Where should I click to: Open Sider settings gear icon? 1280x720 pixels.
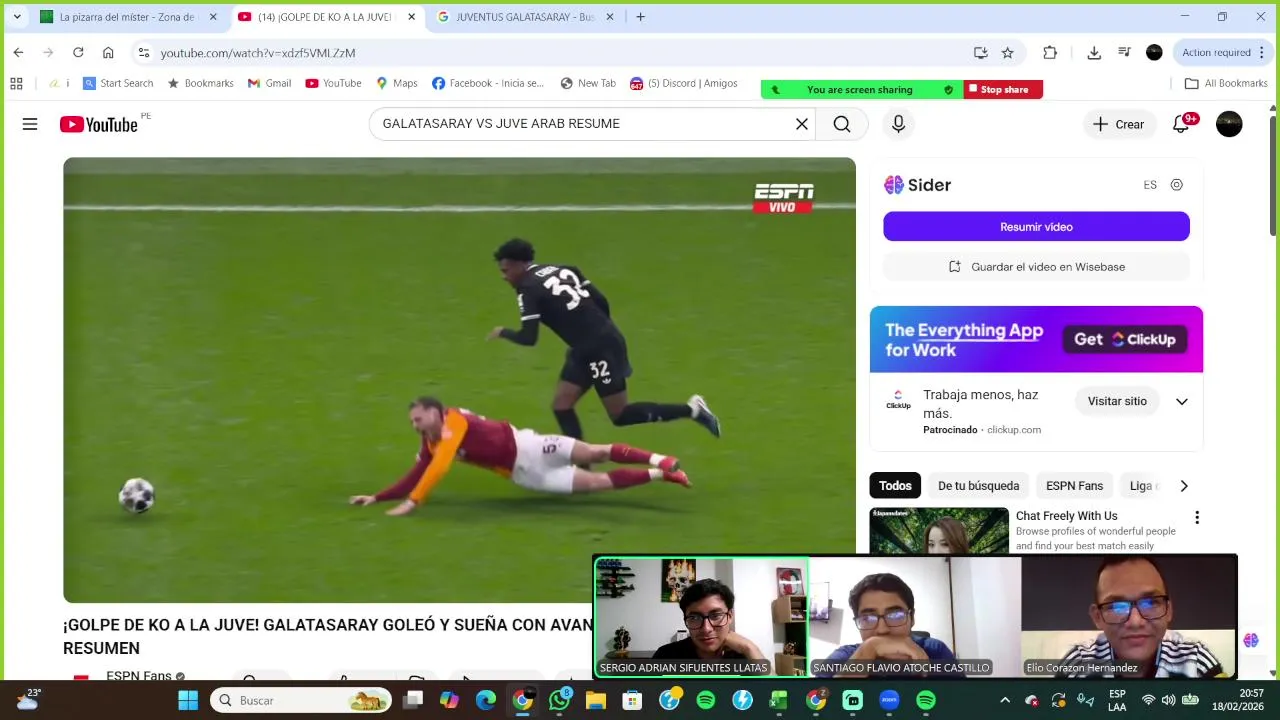(1176, 185)
